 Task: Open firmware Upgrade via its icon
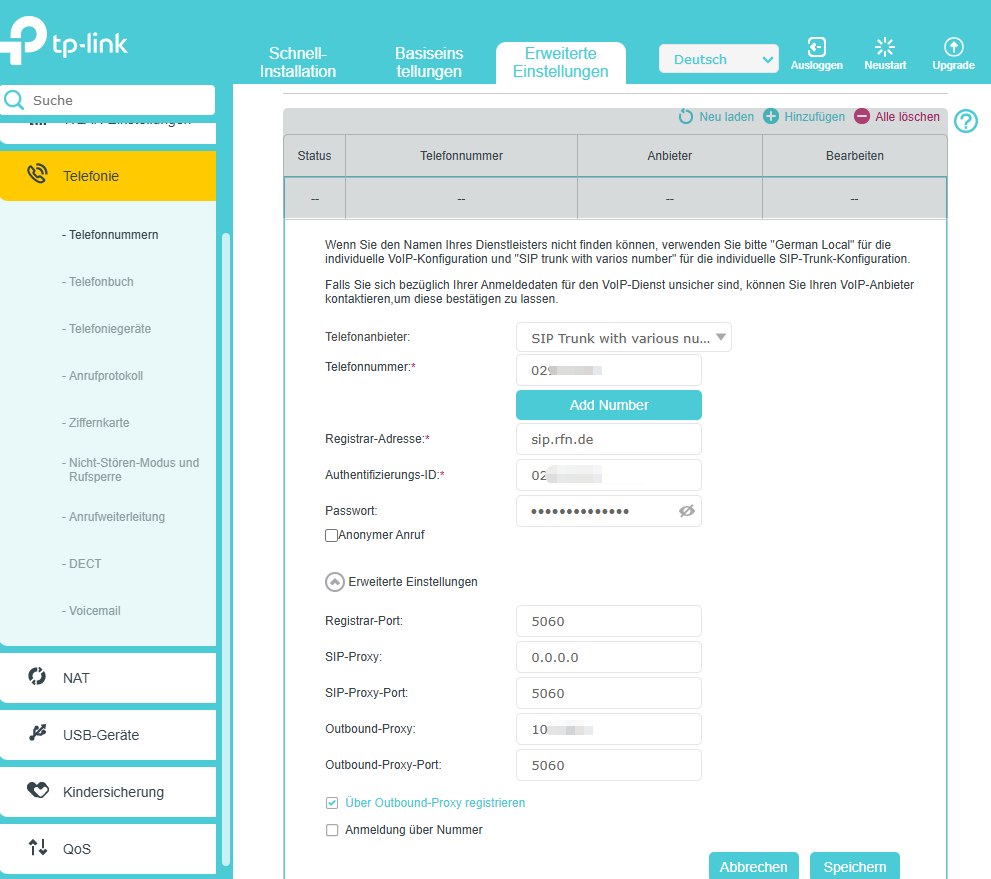[952, 48]
